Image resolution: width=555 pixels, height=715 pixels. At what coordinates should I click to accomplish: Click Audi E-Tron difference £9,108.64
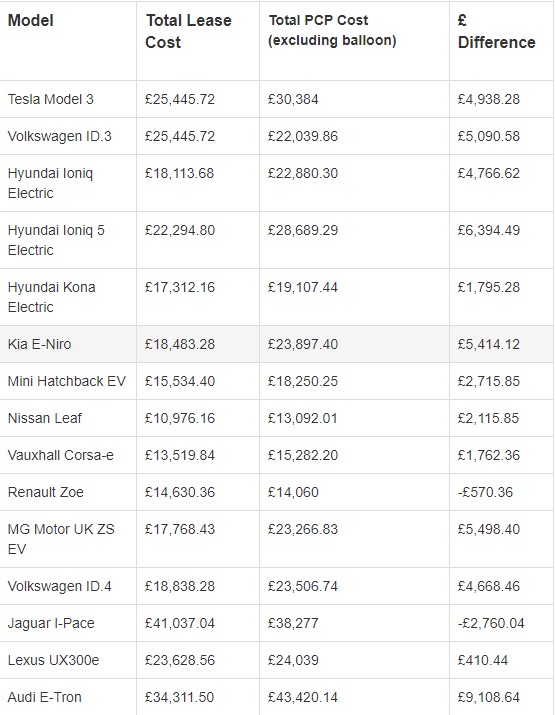pyautogui.click(x=489, y=697)
